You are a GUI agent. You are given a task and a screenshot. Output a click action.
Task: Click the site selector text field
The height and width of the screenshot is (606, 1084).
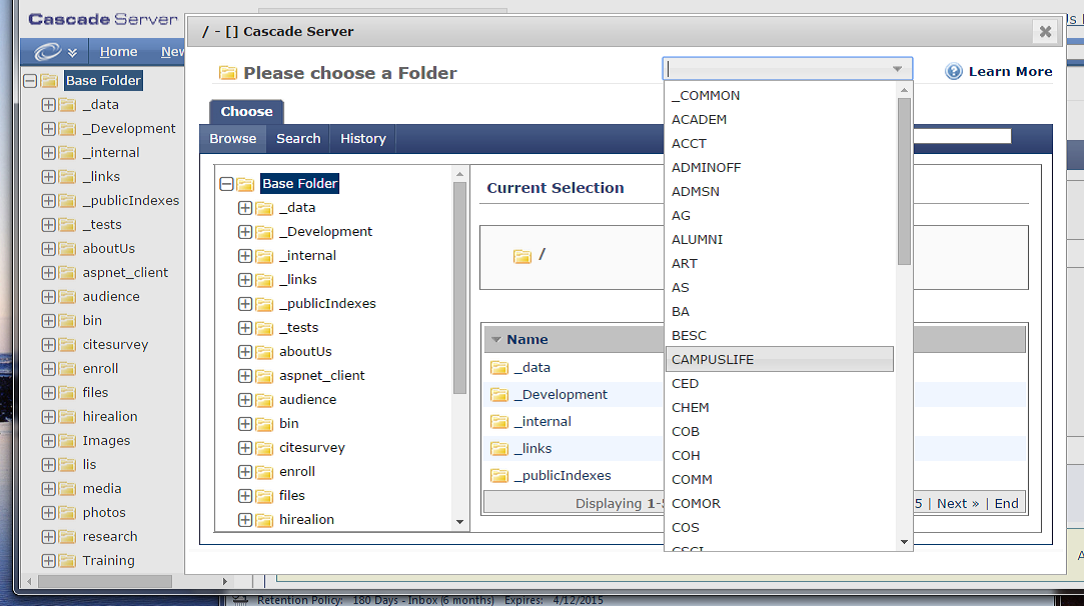pyautogui.click(x=778, y=69)
